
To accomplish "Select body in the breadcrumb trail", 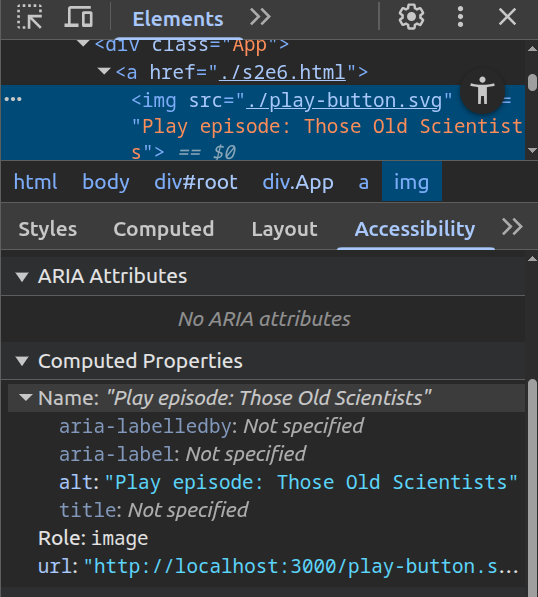I will [106, 182].
